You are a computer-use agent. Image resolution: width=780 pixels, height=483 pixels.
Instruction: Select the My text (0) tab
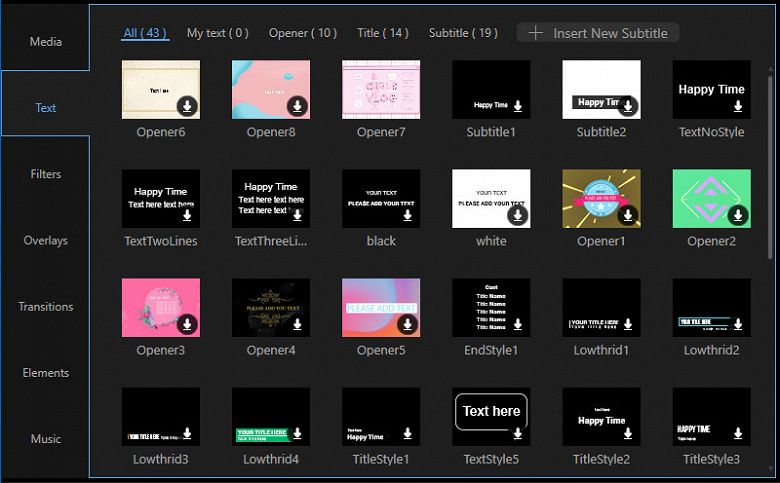217,33
